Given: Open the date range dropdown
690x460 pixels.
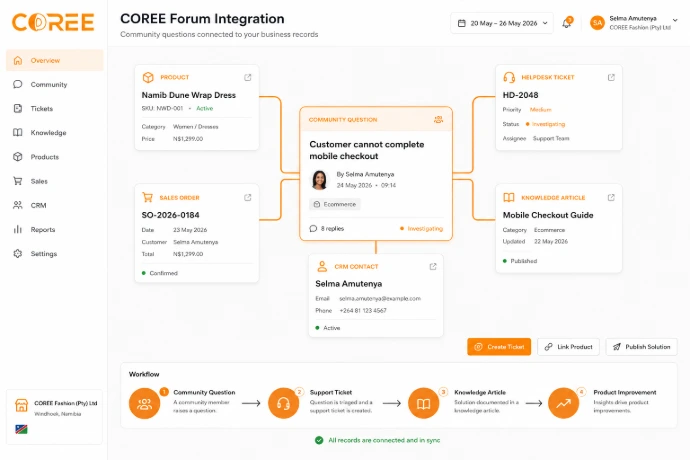Looking at the screenshot, I should 502,23.
